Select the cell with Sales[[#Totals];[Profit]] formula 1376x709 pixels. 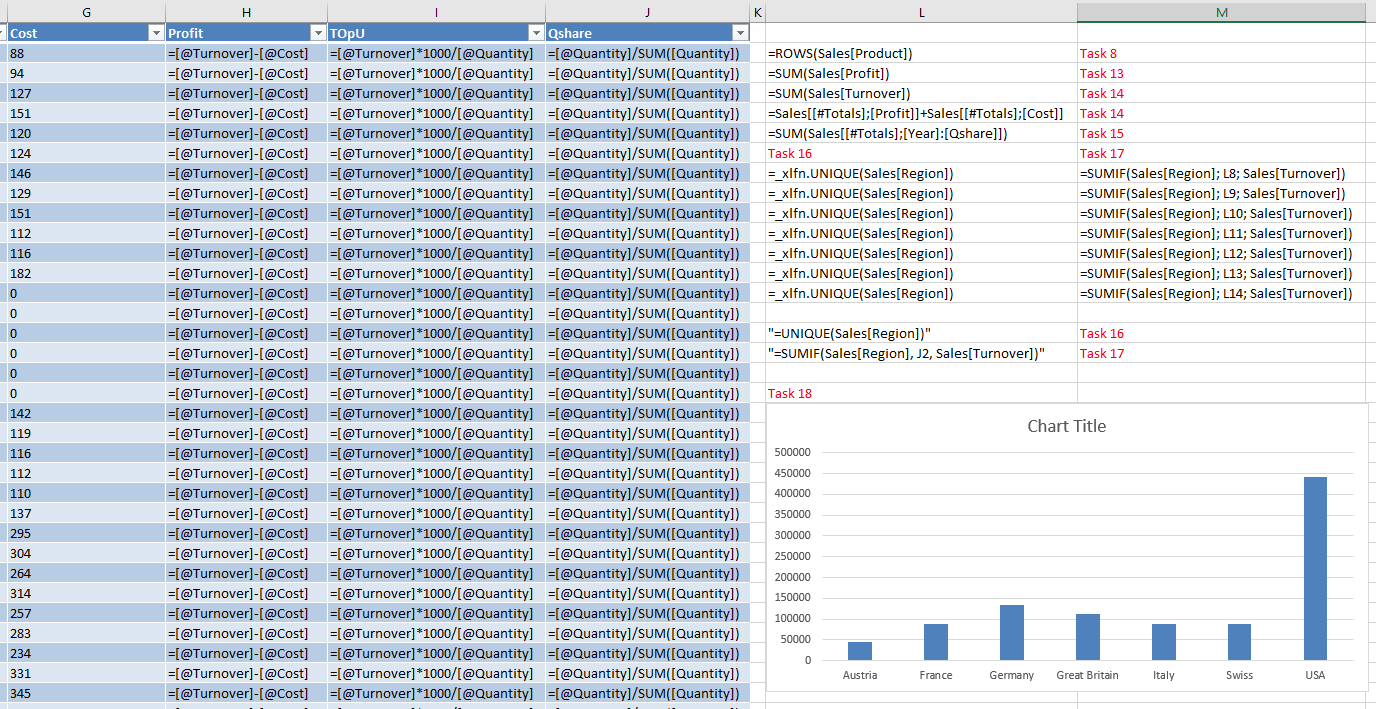point(921,113)
